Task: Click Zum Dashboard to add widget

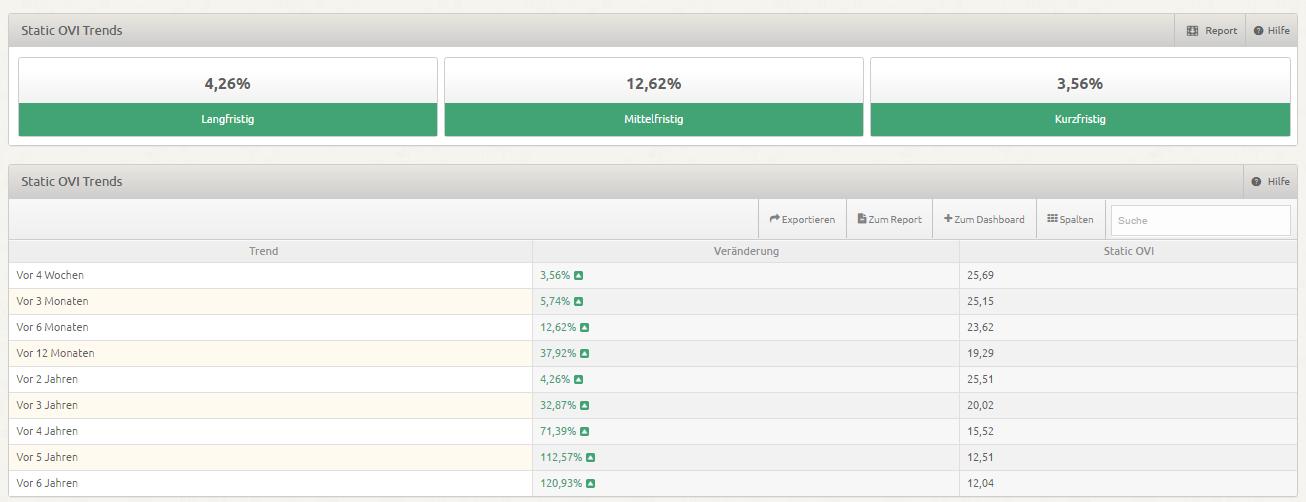Action: [984, 219]
